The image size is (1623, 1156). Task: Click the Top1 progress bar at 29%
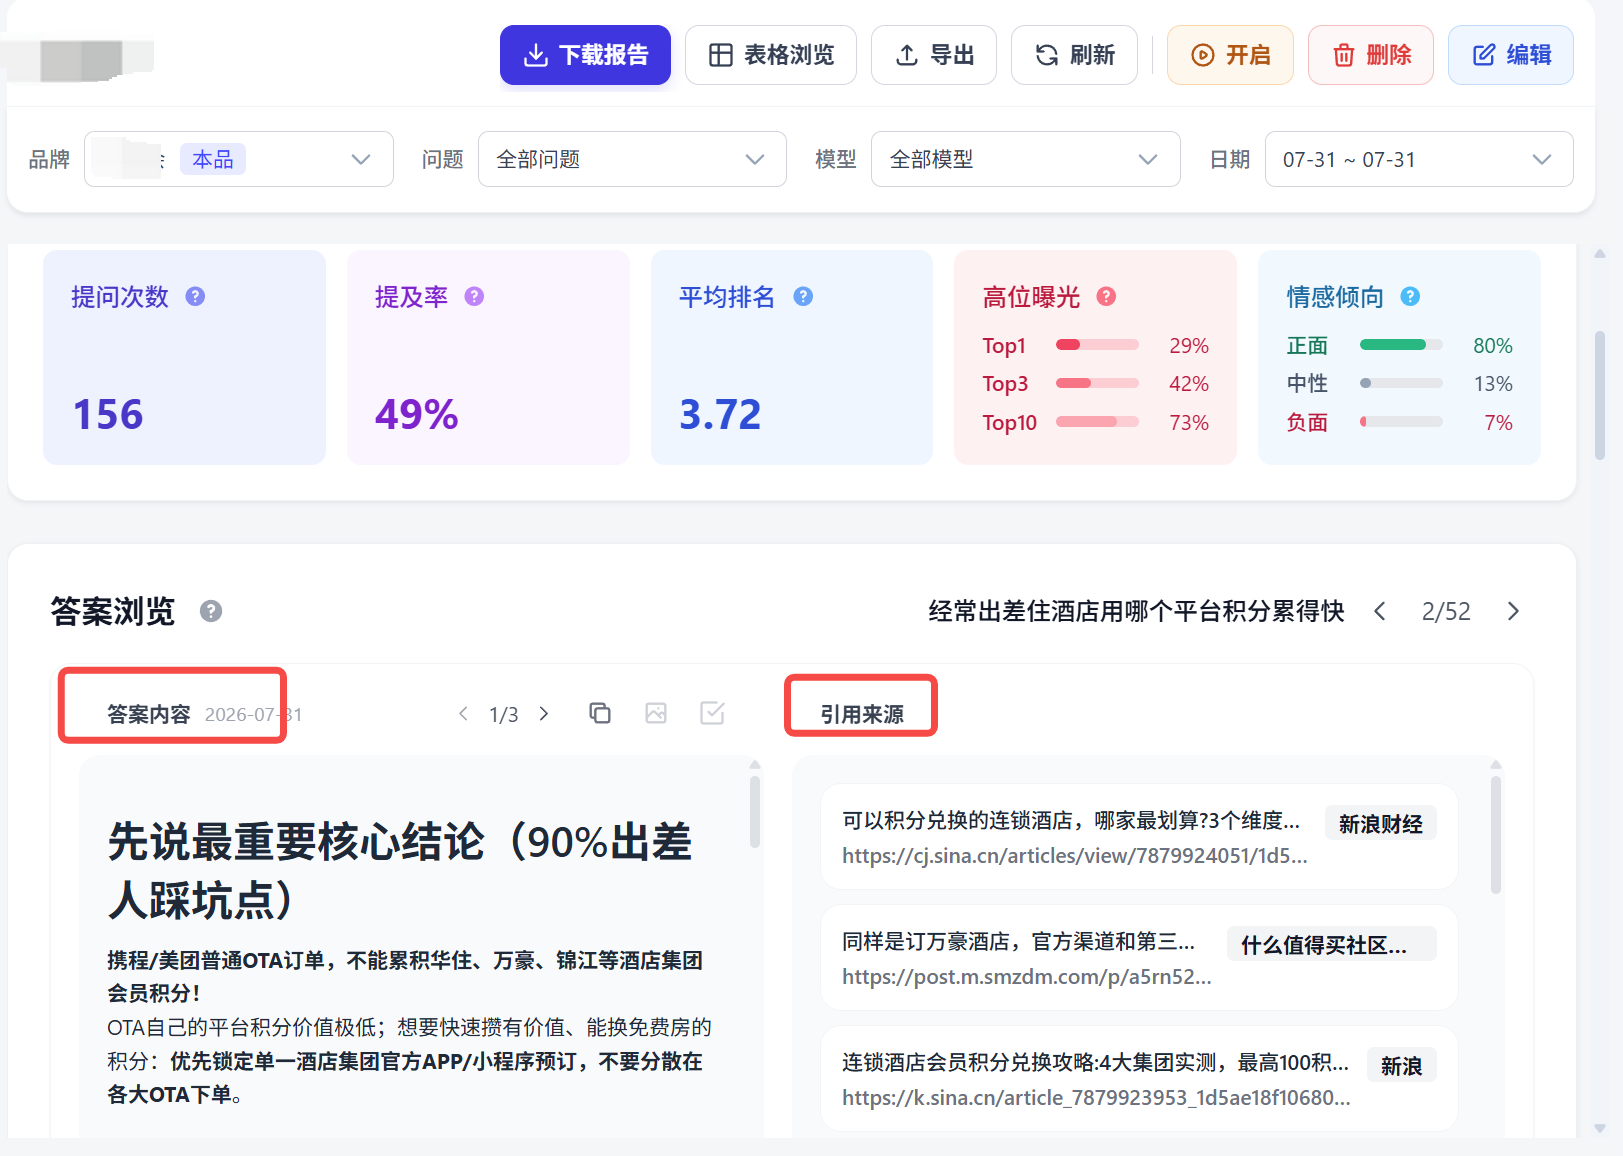pos(1097,345)
